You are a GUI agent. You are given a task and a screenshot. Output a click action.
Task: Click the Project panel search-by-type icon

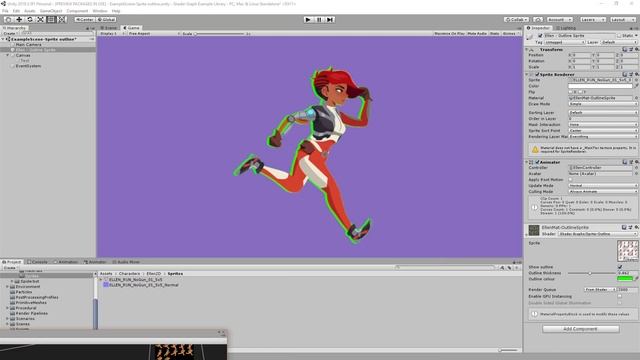(x=502, y=268)
